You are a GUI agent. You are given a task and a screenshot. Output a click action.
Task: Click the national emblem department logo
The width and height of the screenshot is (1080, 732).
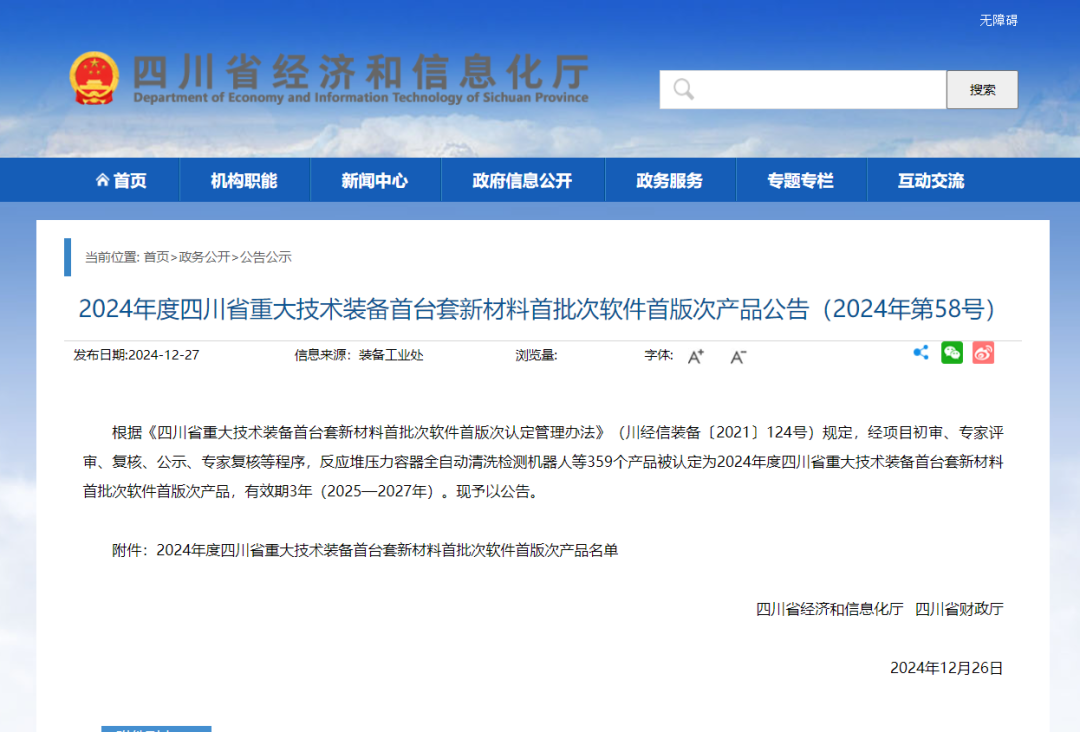pyautogui.click(x=94, y=75)
